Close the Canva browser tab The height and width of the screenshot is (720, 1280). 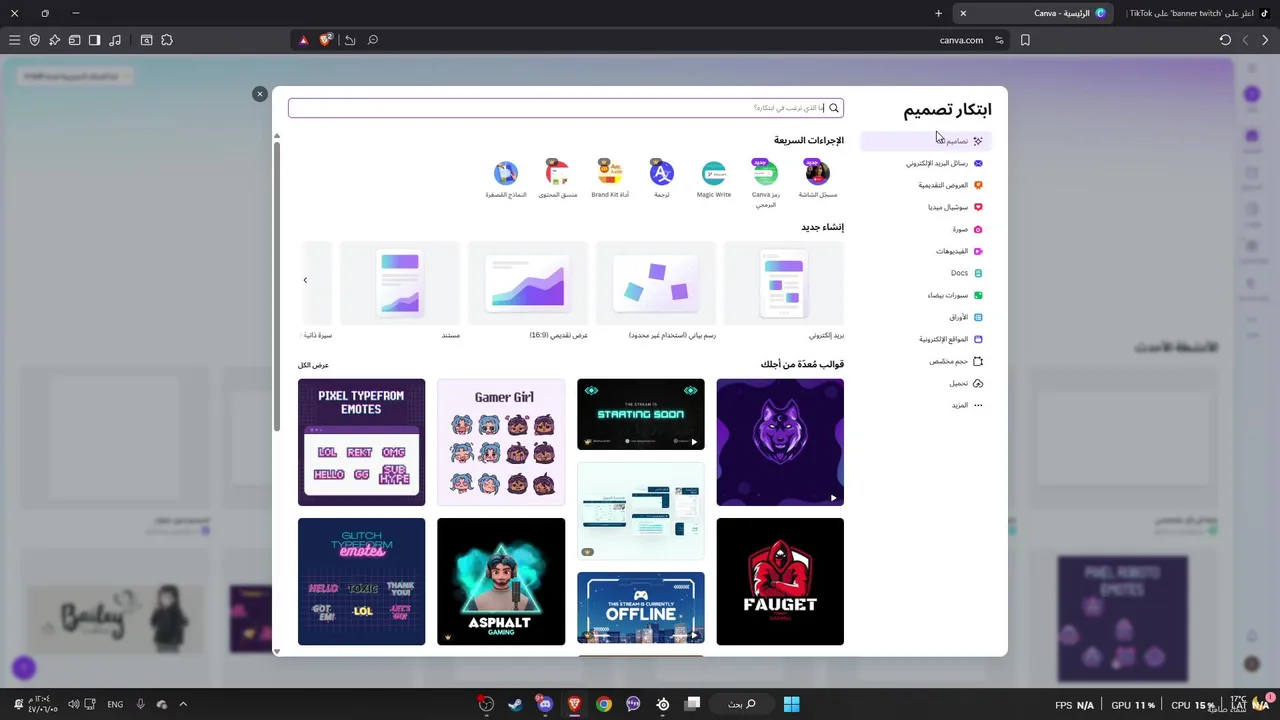tap(963, 13)
